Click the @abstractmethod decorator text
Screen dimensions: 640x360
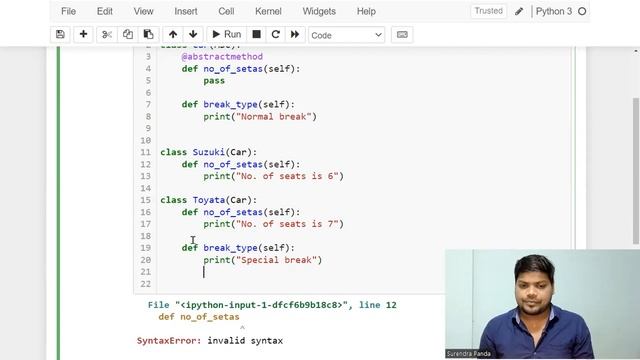[x=222, y=57]
